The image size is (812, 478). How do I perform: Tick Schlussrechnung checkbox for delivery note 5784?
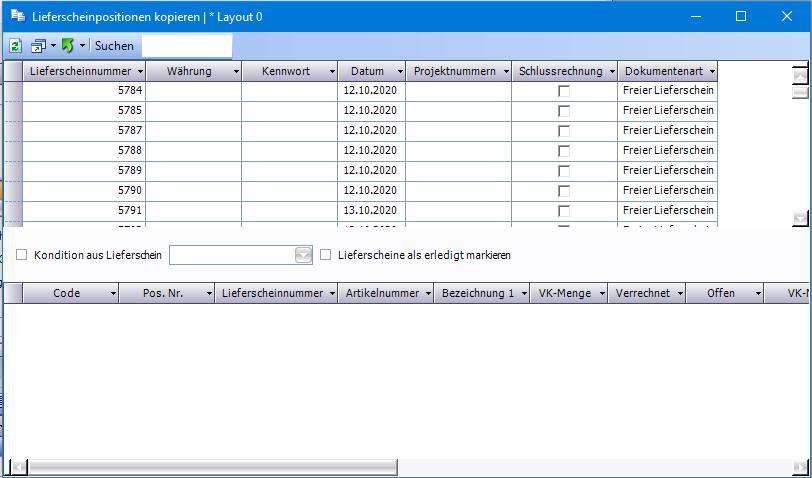(x=564, y=91)
